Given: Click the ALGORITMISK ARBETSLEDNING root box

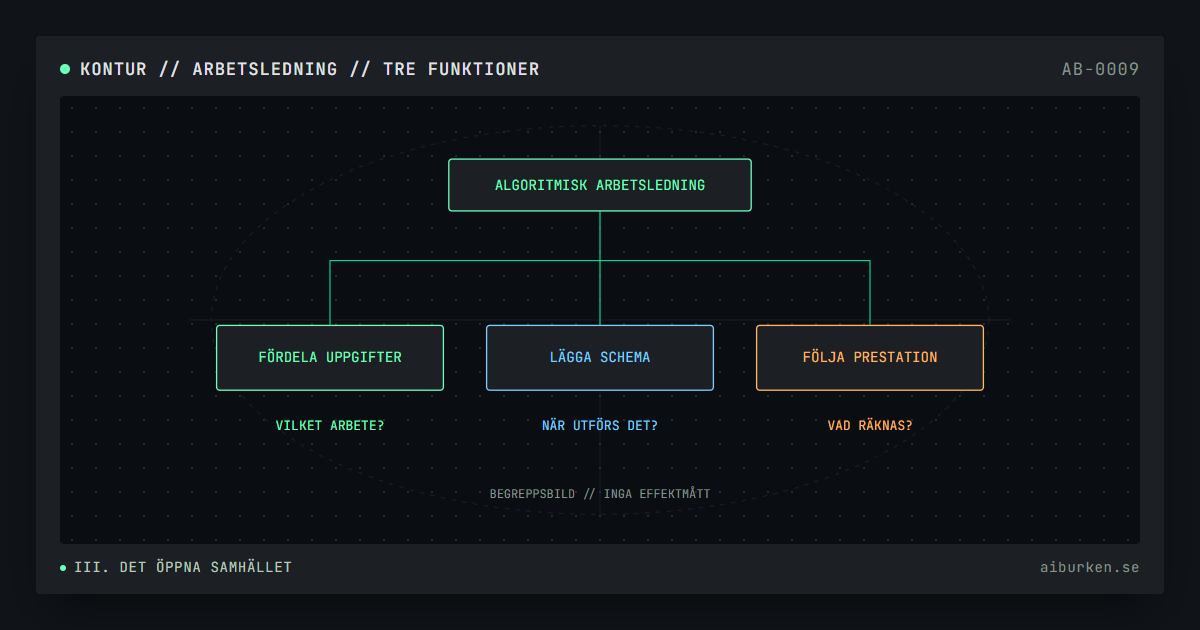Looking at the screenshot, I should click(600, 185).
